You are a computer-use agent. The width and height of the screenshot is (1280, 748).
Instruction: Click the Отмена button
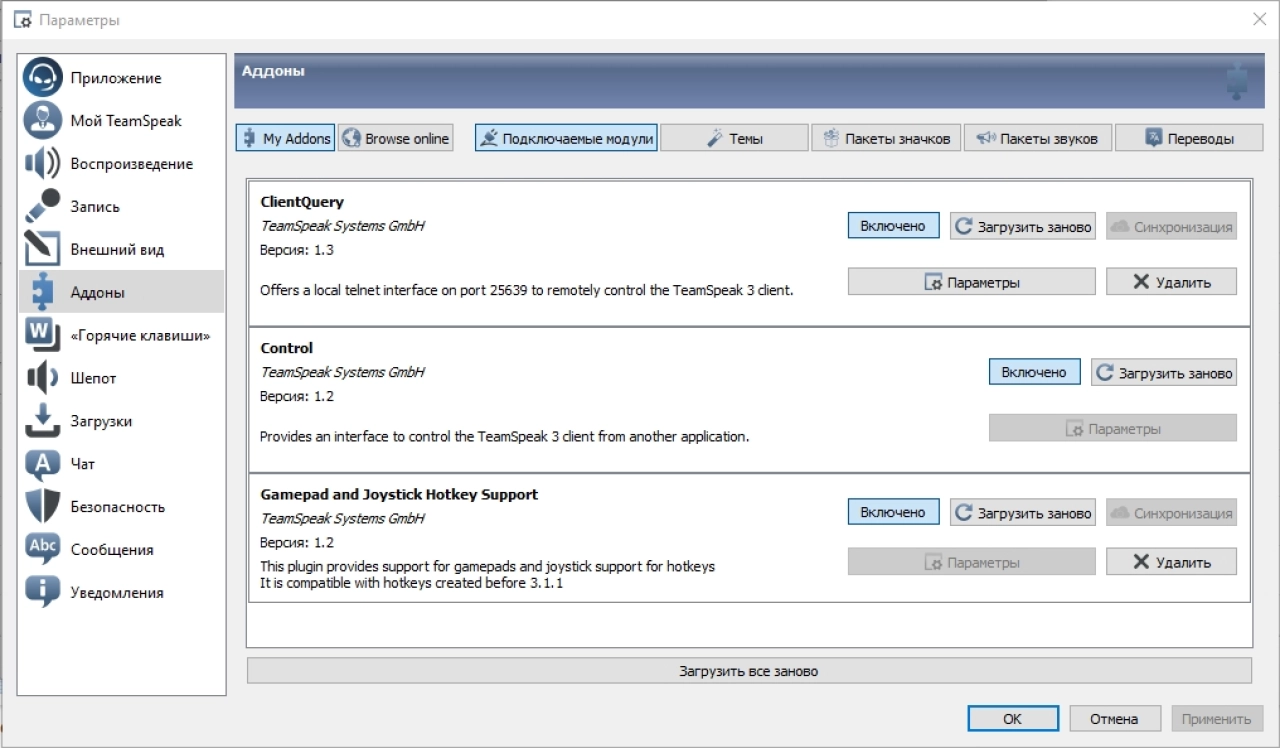1114,718
